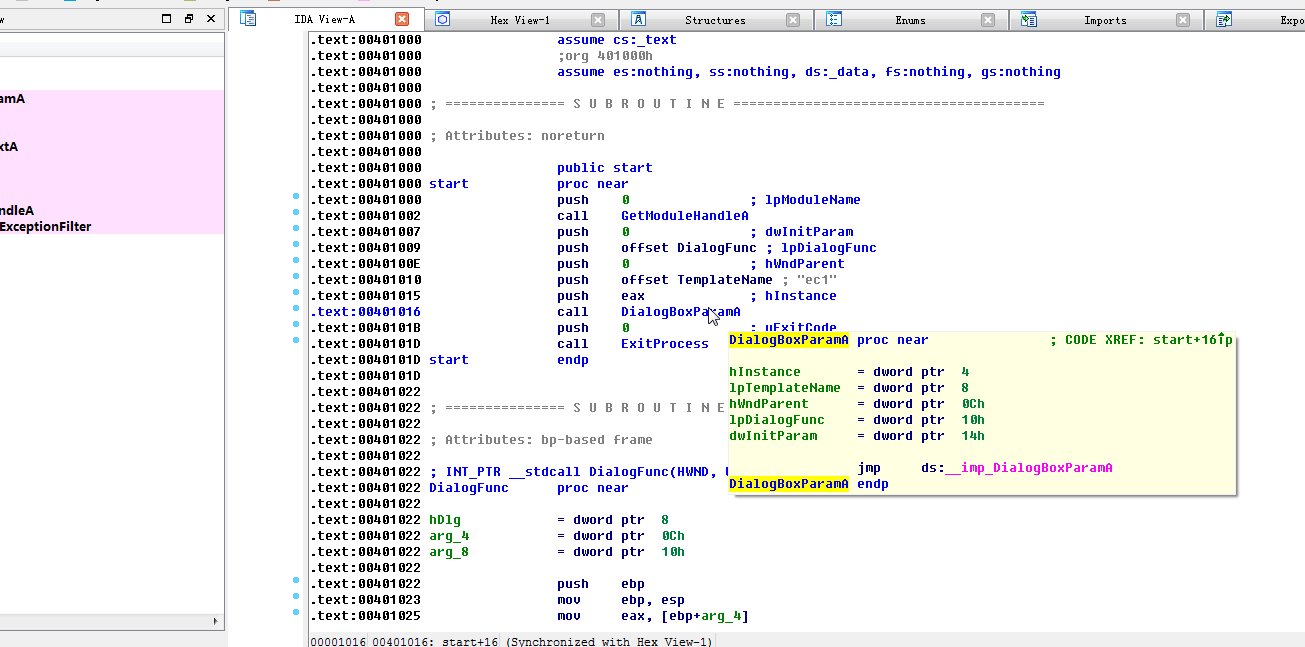The image size is (1305, 647).
Task: Toggle breakpoint dot at push ebp line
Action: coord(296,580)
